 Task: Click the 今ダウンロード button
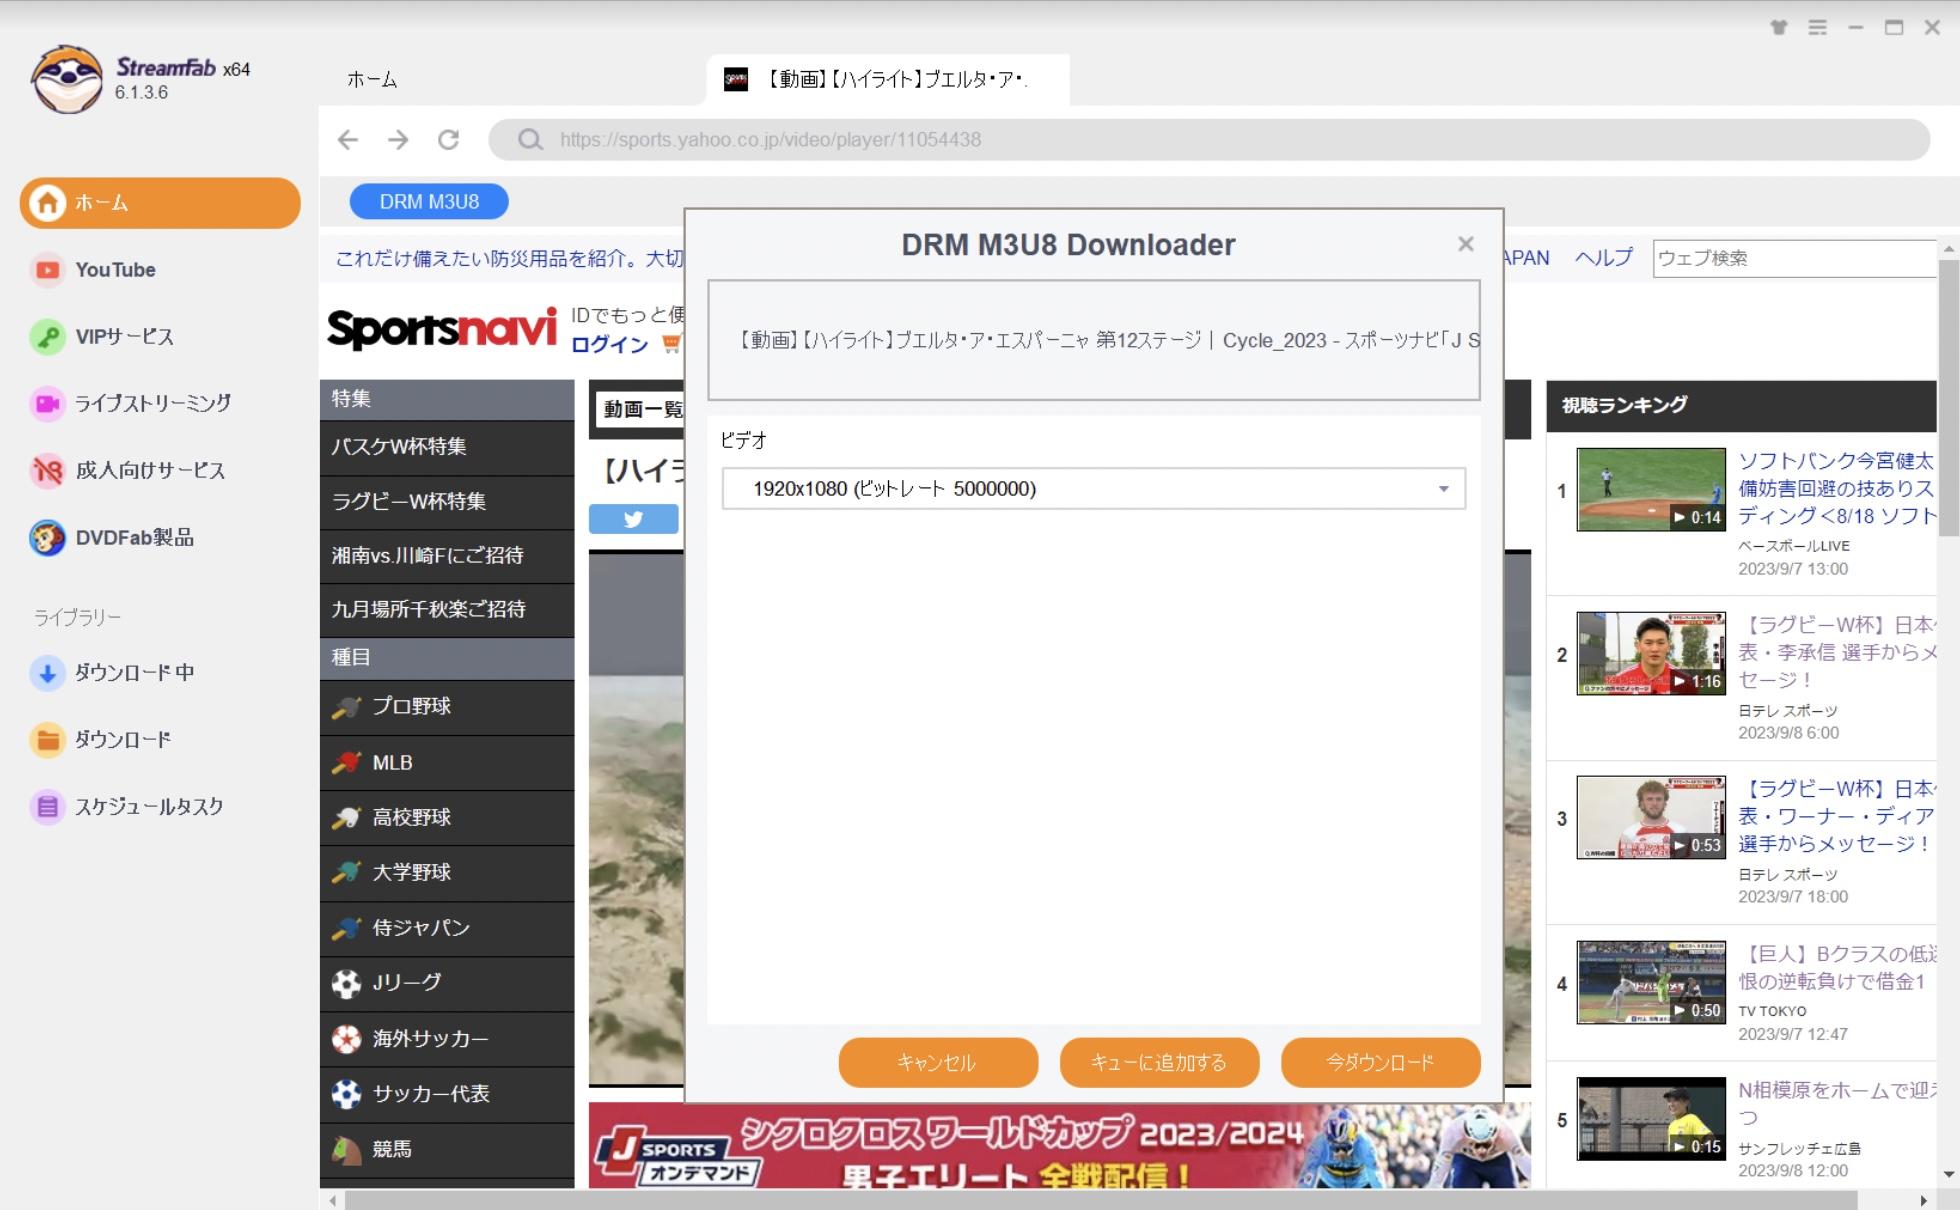point(1380,1062)
